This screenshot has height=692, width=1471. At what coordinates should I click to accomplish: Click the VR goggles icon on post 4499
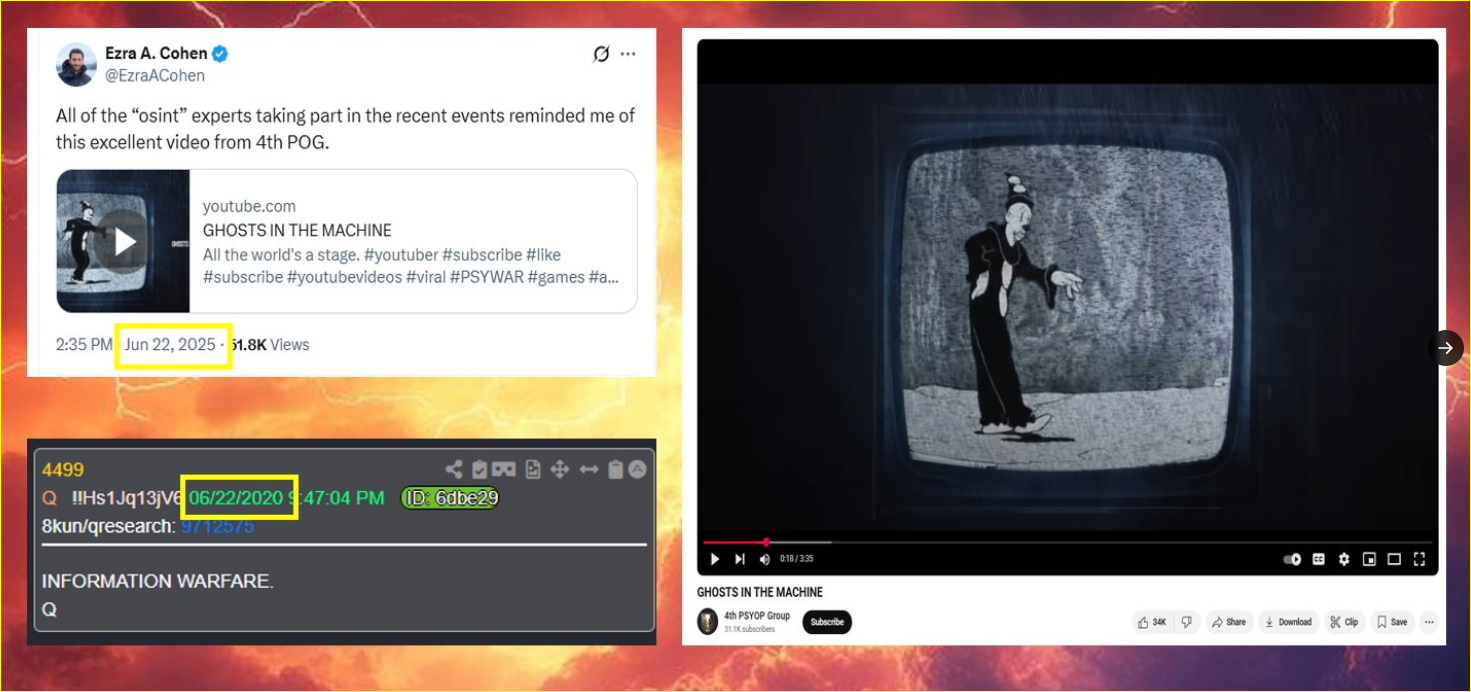(x=505, y=469)
